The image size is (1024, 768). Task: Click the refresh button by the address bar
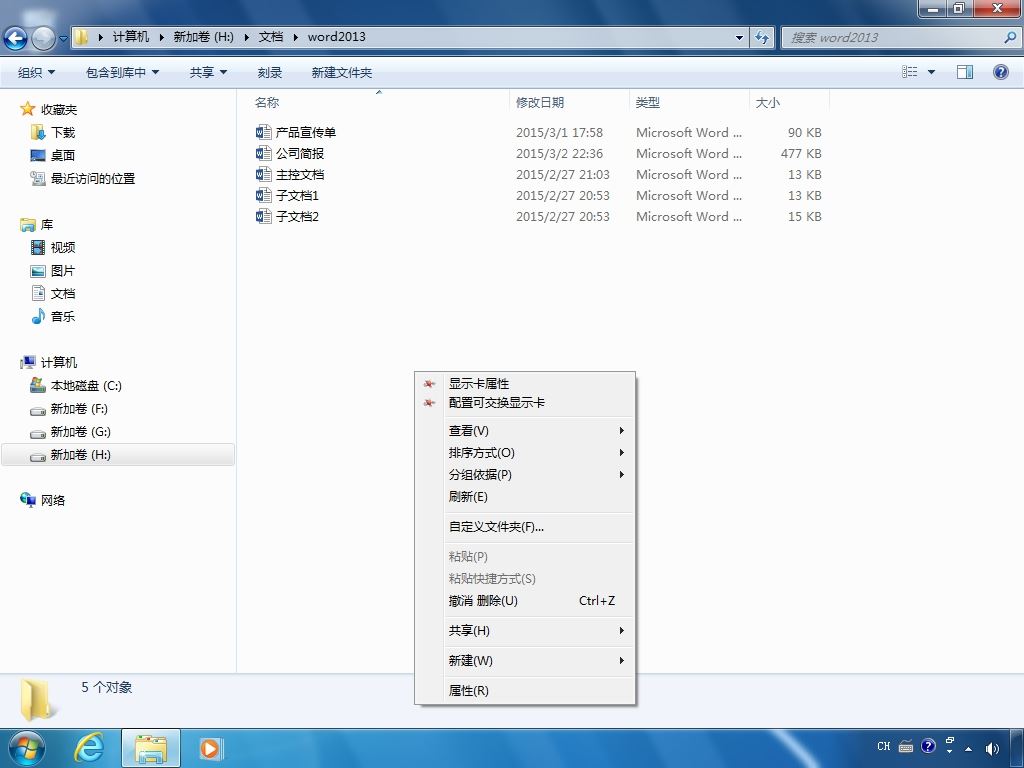tap(761, 37)
